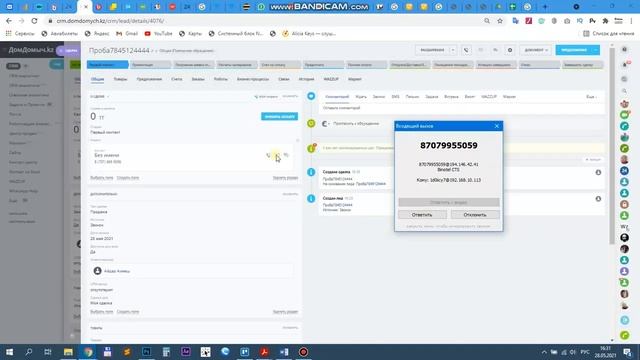Open Сайты in the left sidebar
Viewport: 640px width, 360px height.
[x=15, y=153]
